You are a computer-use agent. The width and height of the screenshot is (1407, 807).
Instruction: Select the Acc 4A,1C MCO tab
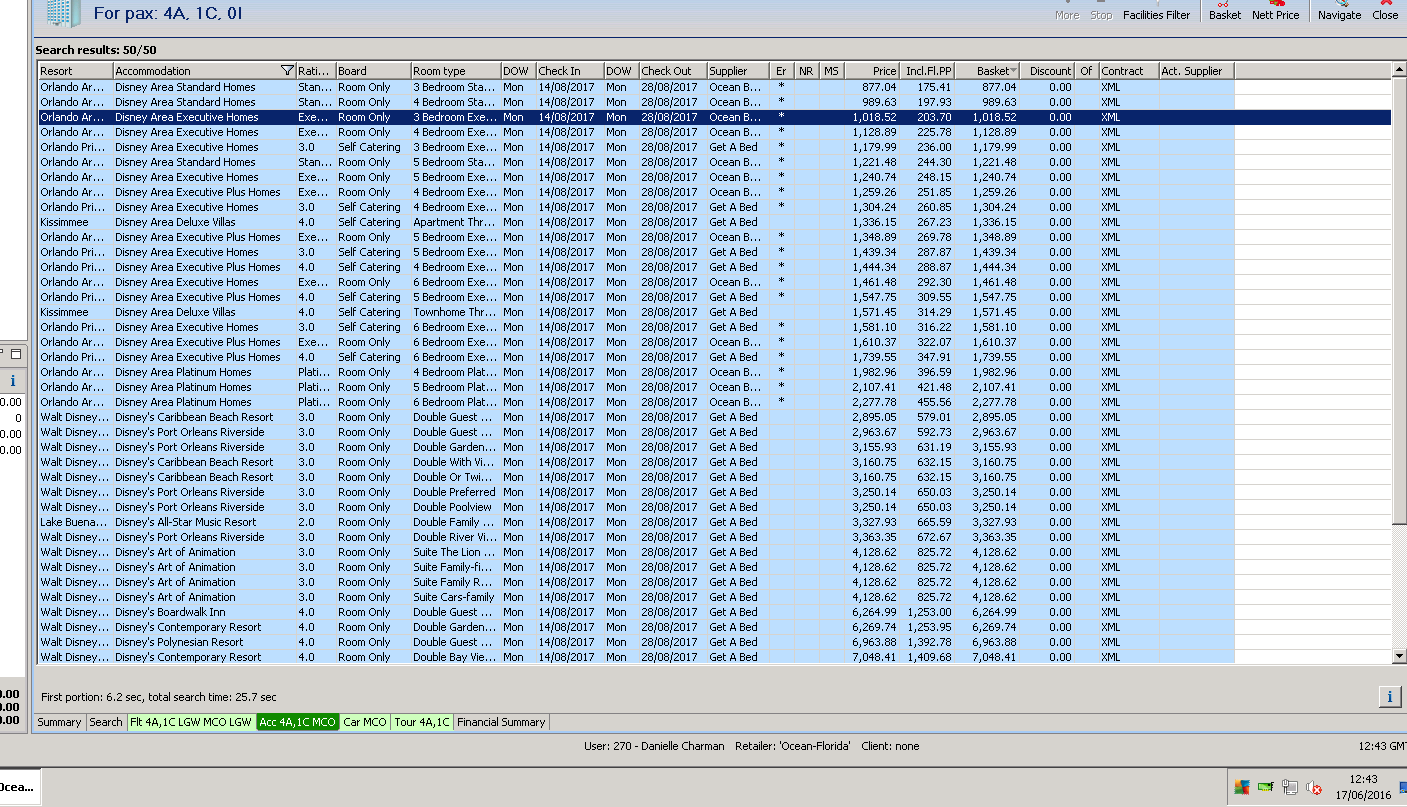[297, 722]
